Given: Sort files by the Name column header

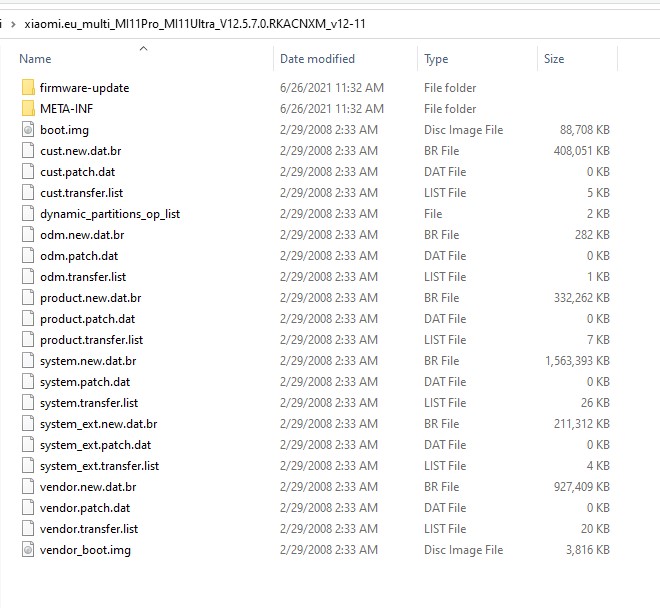Looking at the screenshot, I should pyautogui.click(x=35, y=59).
